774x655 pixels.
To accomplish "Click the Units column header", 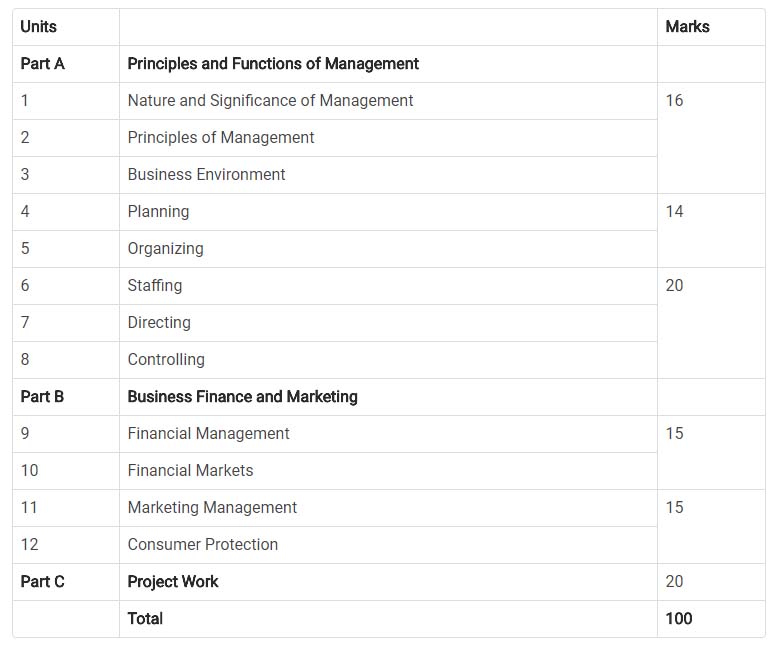I will point(39,27).
